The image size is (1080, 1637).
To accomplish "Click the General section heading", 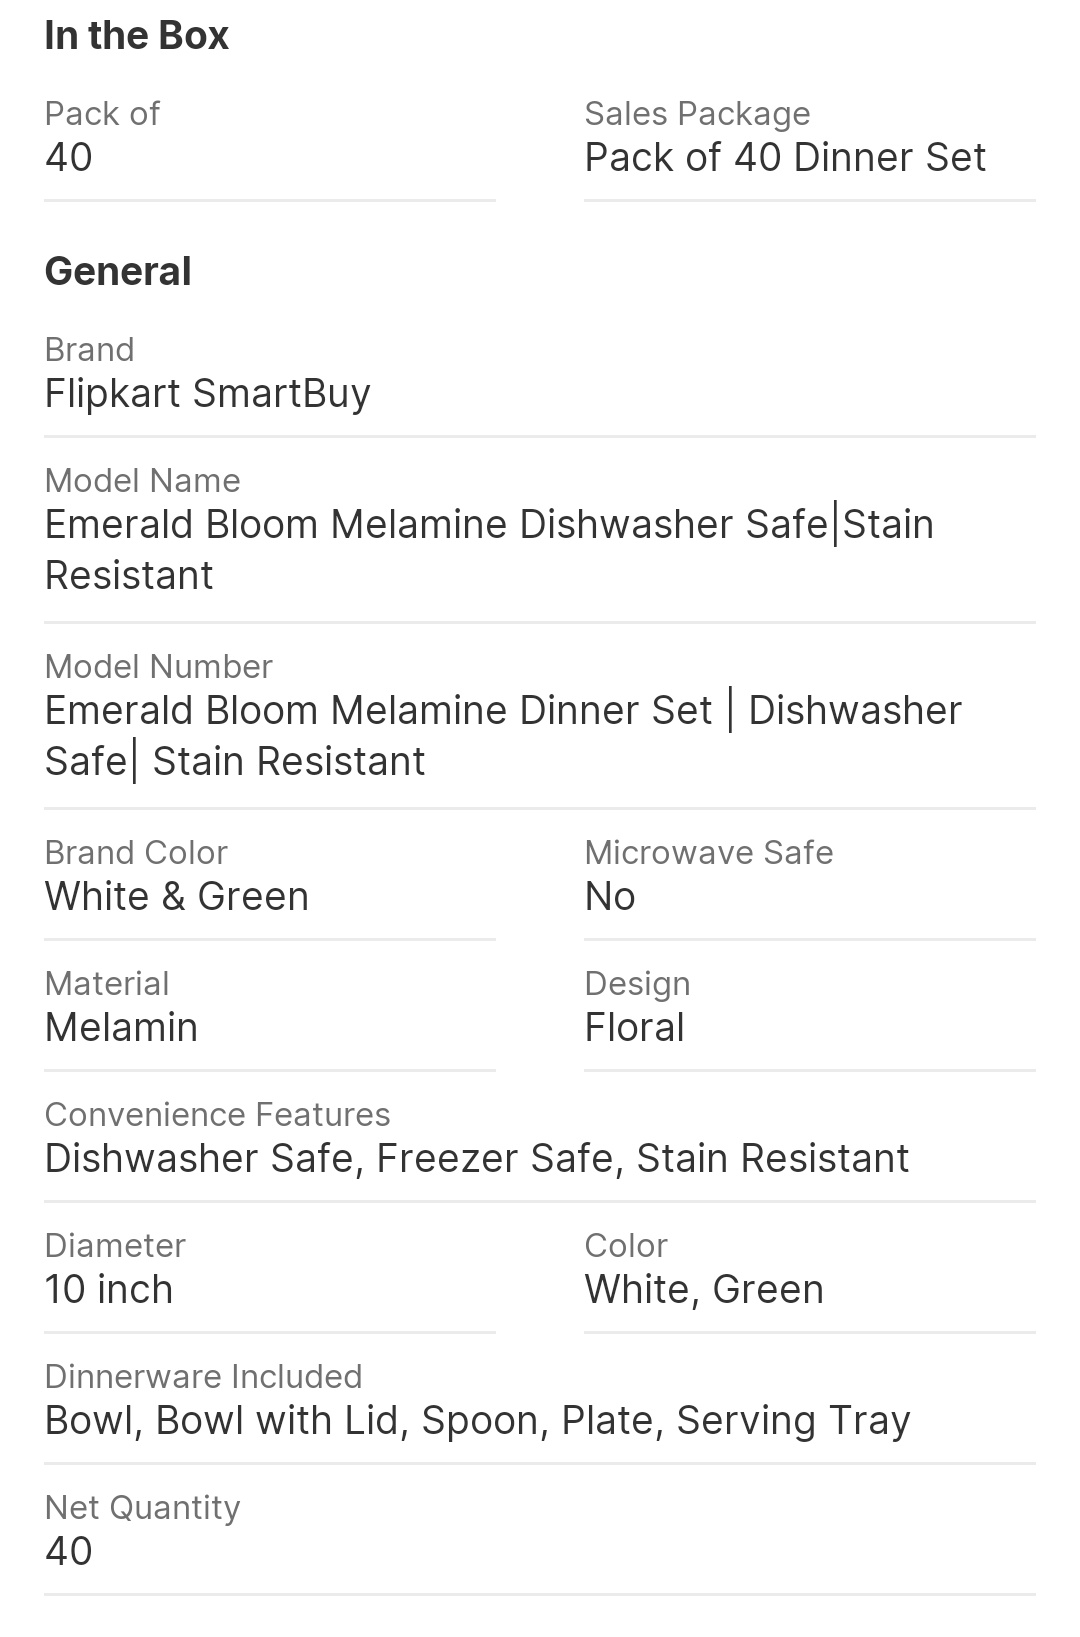I will click(x=118, y=272).
